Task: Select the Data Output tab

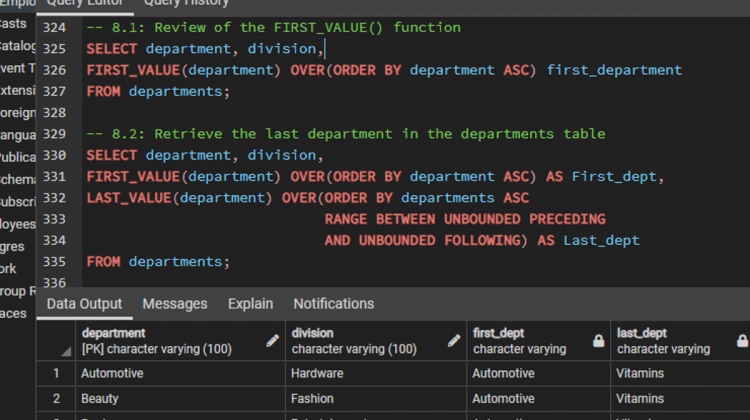Action: click(85, 304)
